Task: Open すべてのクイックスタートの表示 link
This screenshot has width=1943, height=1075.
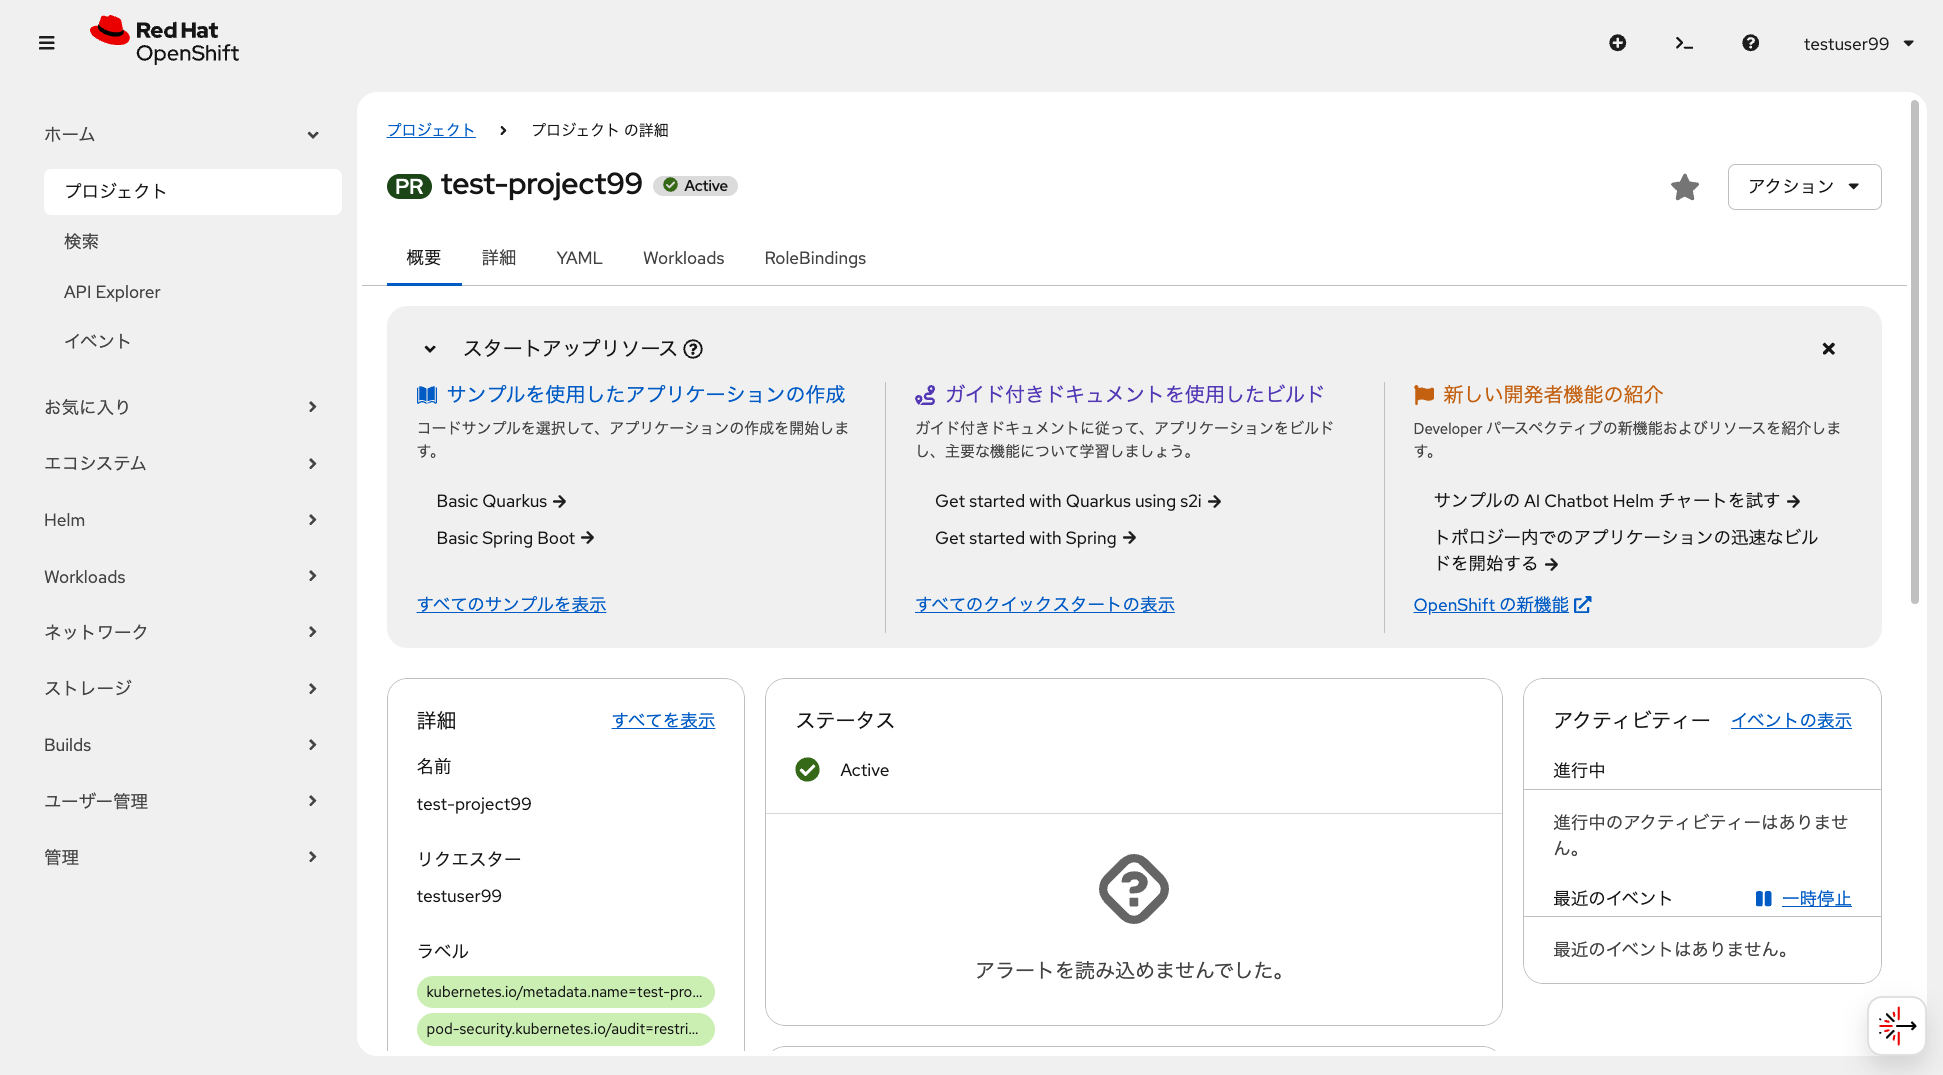Action: [1045, 604]
